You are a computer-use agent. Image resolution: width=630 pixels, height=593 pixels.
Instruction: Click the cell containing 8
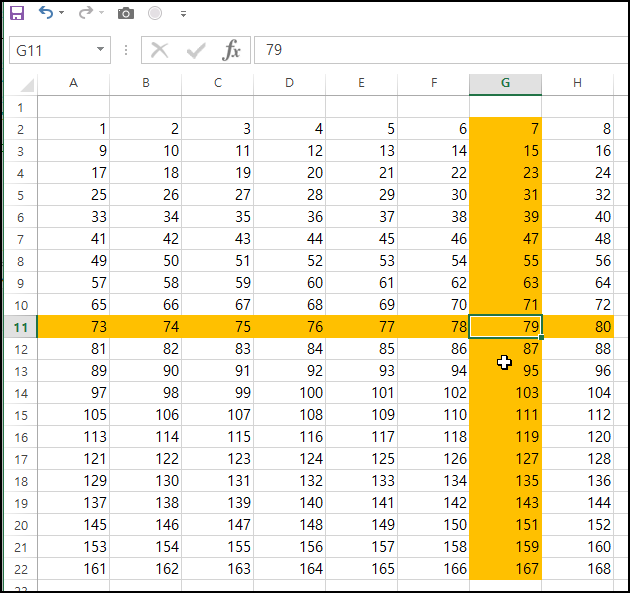(577, 129)
